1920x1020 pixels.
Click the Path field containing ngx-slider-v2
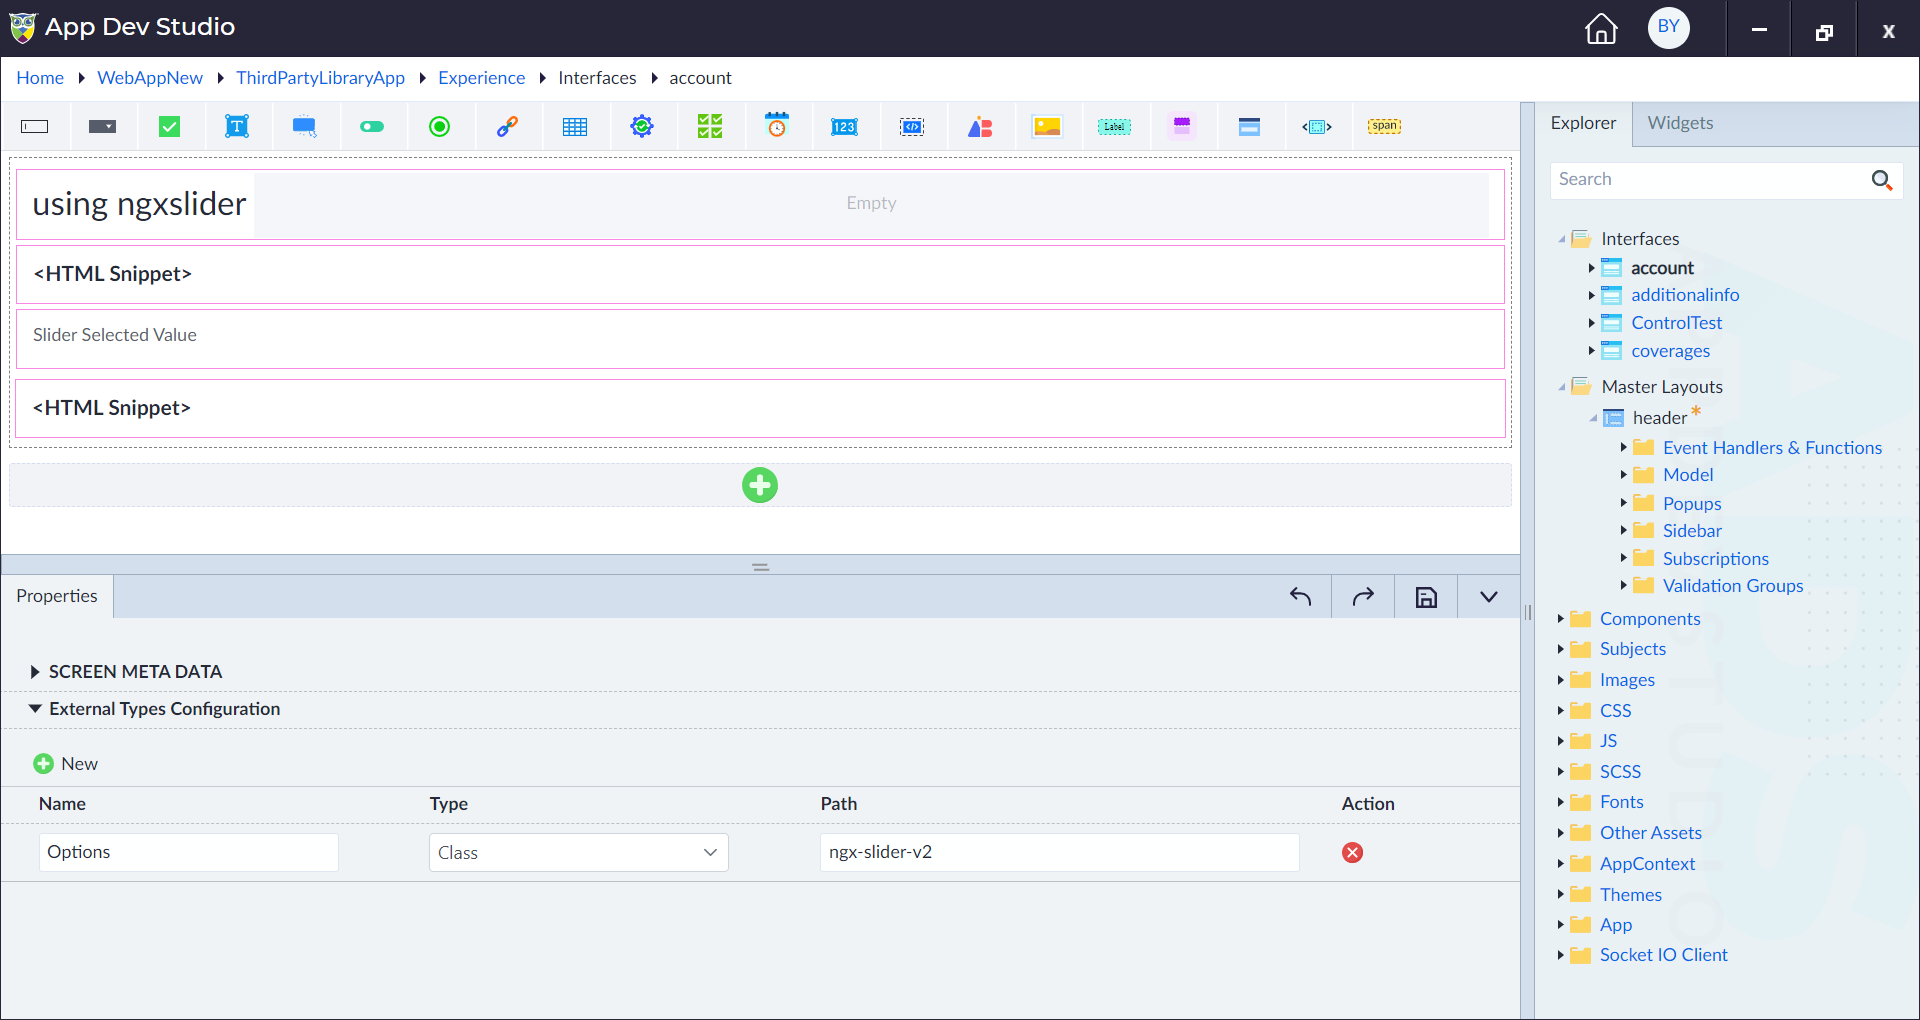1059,852
